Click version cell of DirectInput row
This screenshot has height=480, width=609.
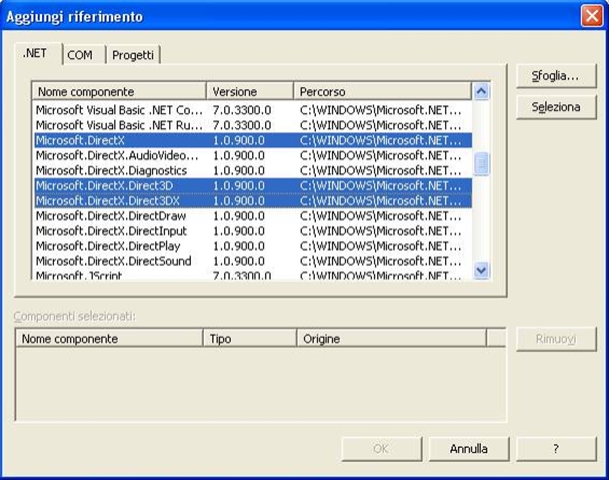tap(239, 231)
